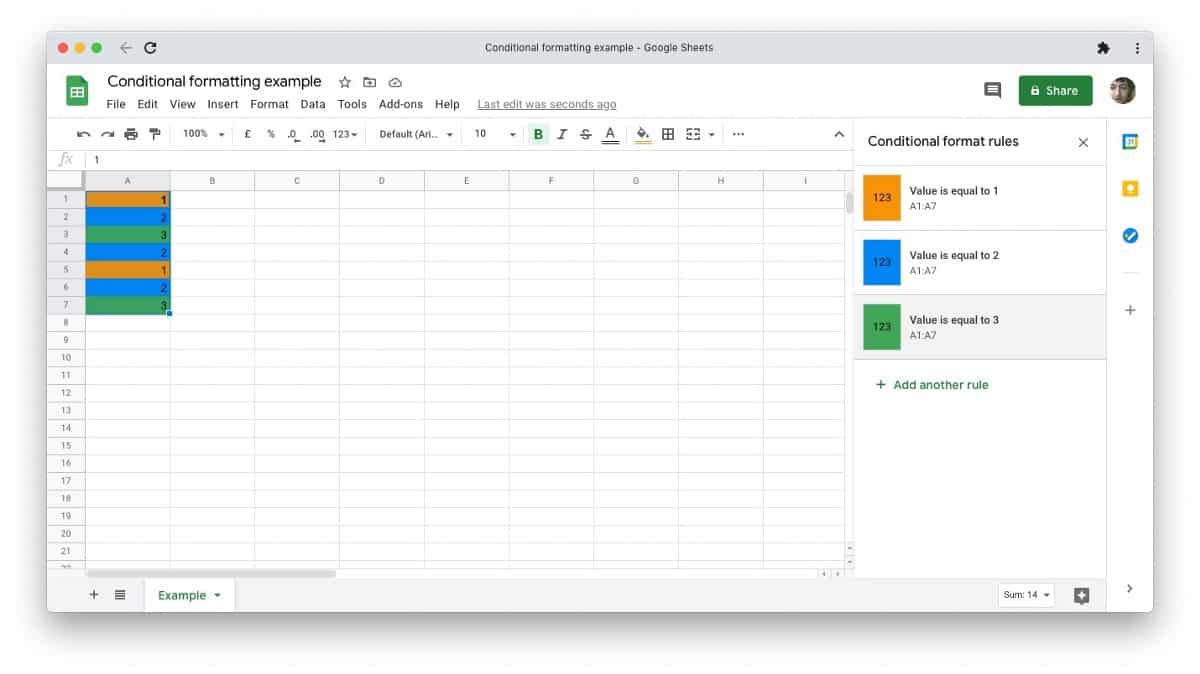Toggle bold formatting
This screenshot has height=674, width=1200.
pos(538,133)
